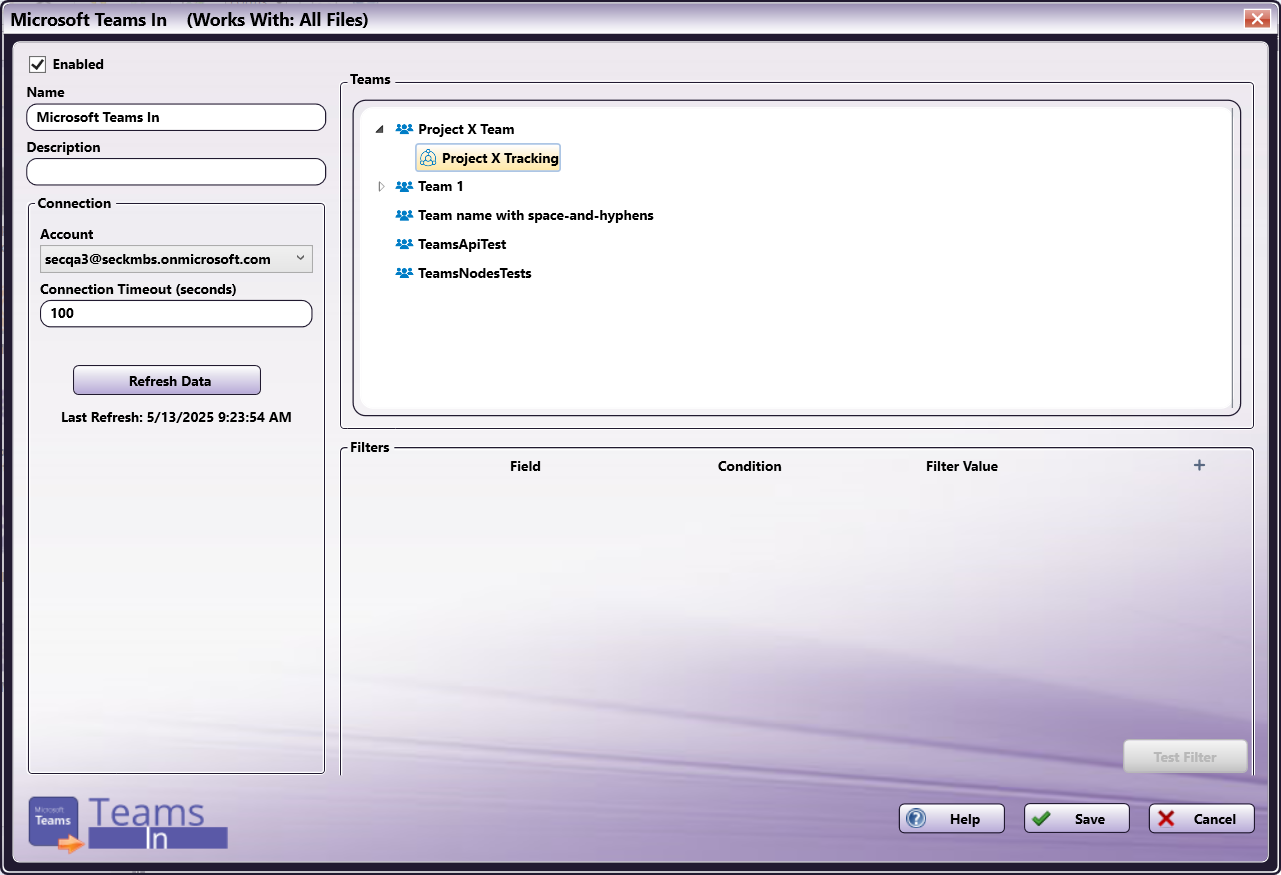The width and height of the screenshot is (1281, 875).
Task: Open the Account dropdown
Action: tap(176, 259)
